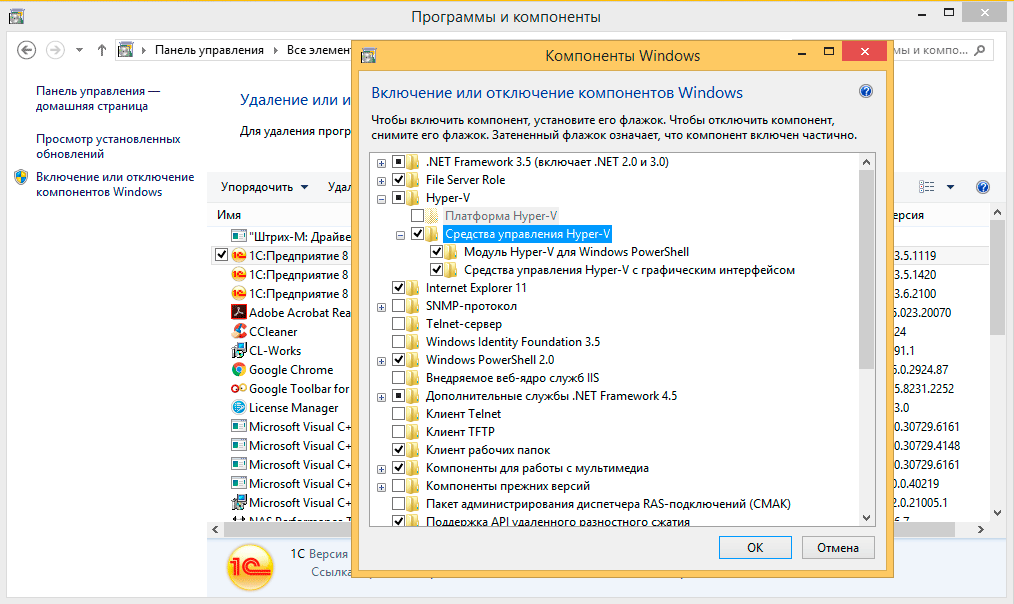
Task: Expand SNMP-протокол tree node
Action: coord(382,307)
